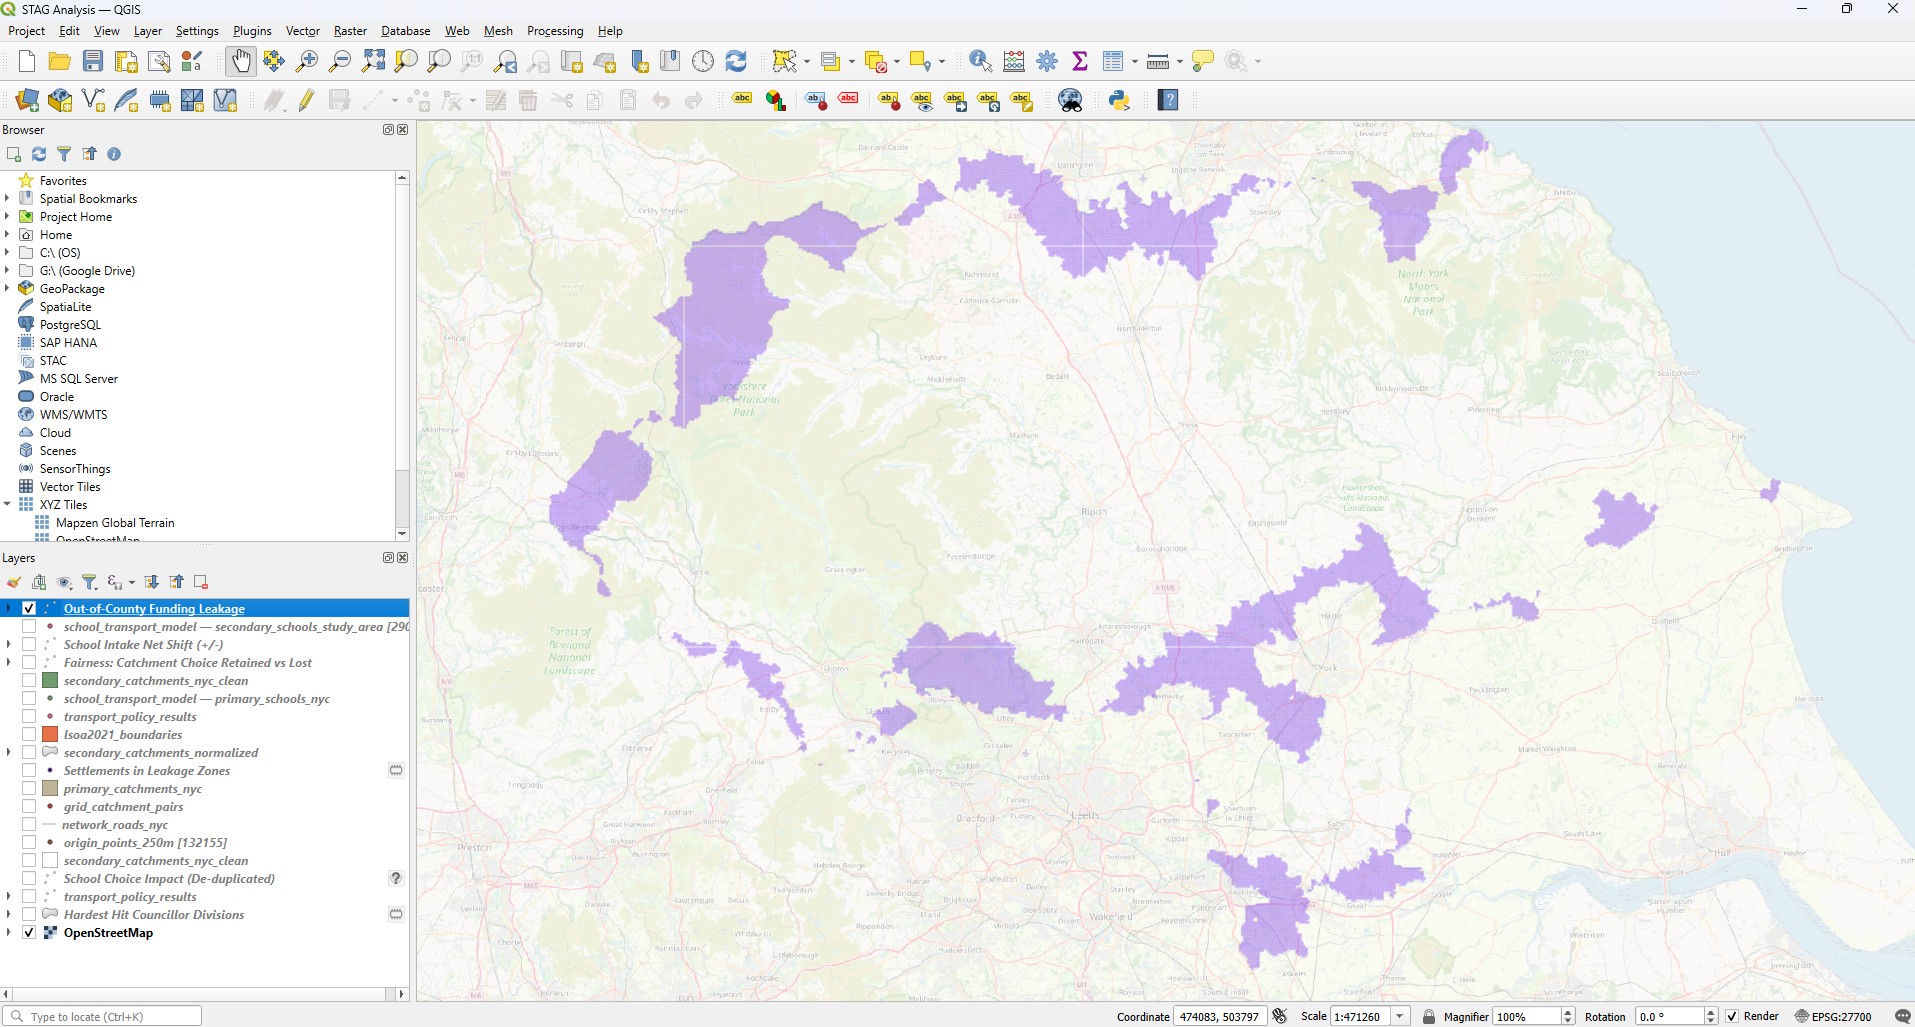The height and width of the screenshot is (1027, 1915).
Task: Click the Type to locate search field
Action: pyautogui.click(x=103, y=1016)
